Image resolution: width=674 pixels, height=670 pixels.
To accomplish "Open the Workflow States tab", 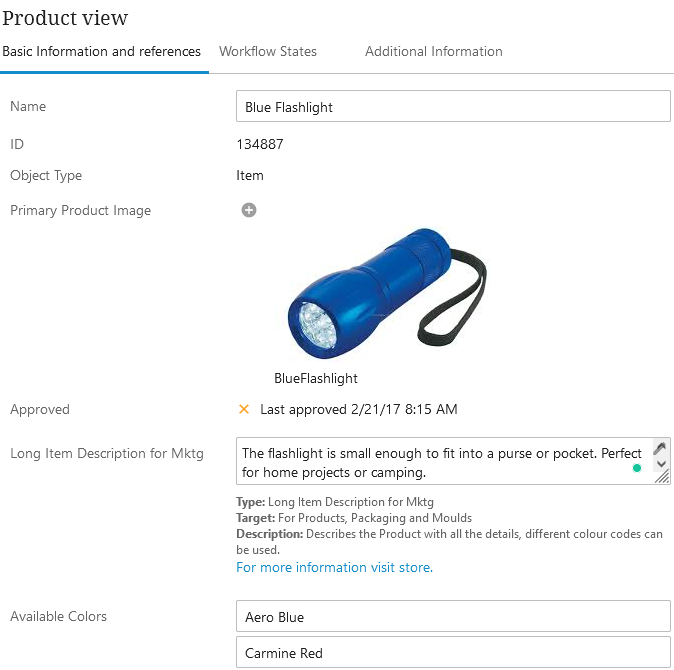I will 268,51.
